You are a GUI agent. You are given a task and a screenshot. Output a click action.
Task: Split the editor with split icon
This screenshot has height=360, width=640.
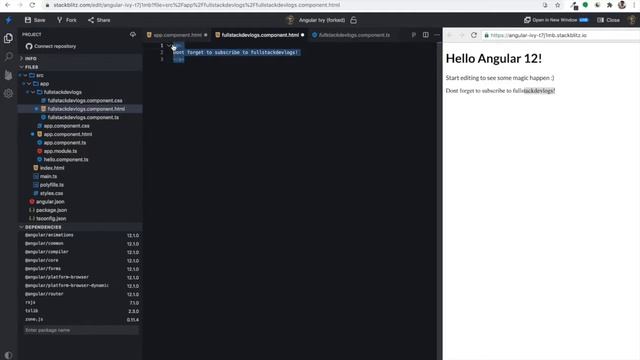click(426, 35)
